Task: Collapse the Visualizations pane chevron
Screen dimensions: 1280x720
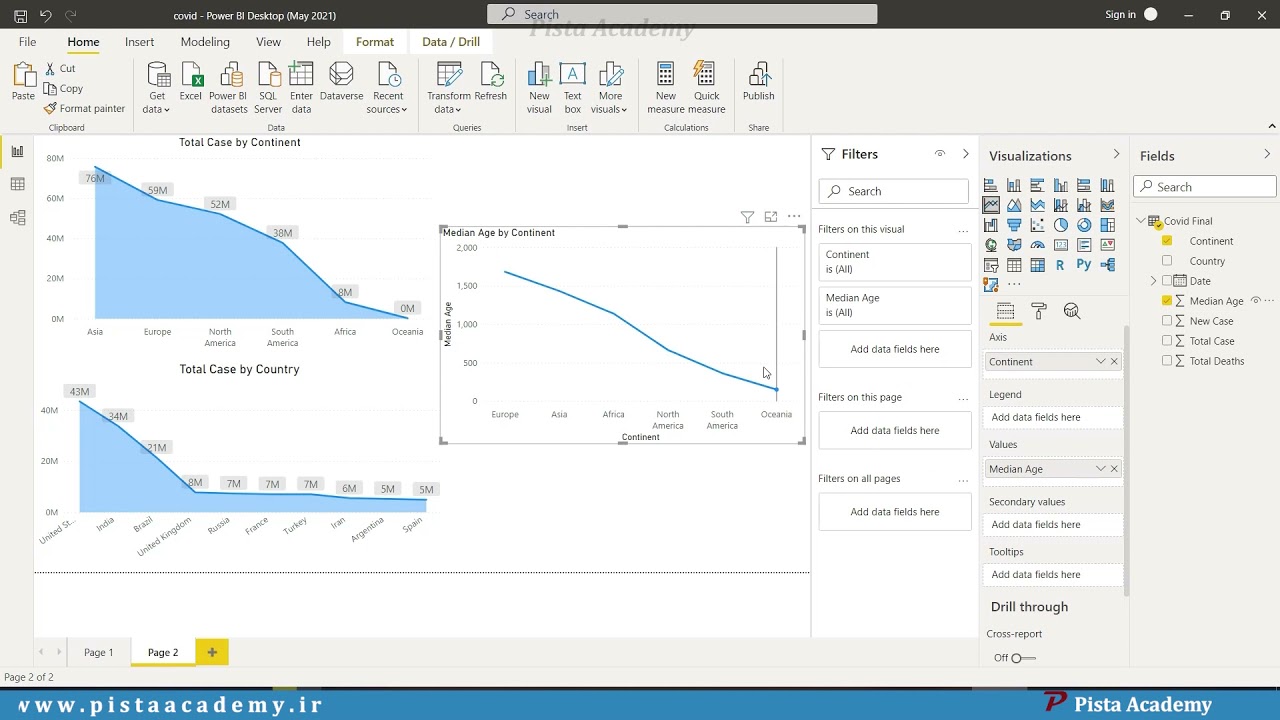Action: click(x=1116, y=154)
